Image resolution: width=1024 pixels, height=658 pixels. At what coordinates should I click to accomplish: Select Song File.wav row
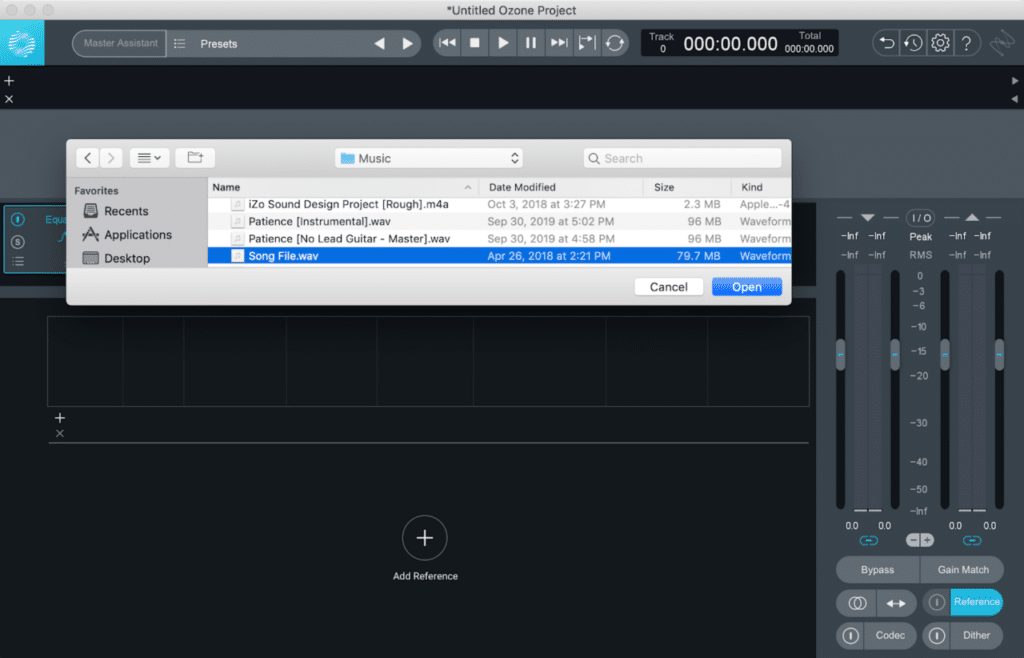(x=500, y=256)
